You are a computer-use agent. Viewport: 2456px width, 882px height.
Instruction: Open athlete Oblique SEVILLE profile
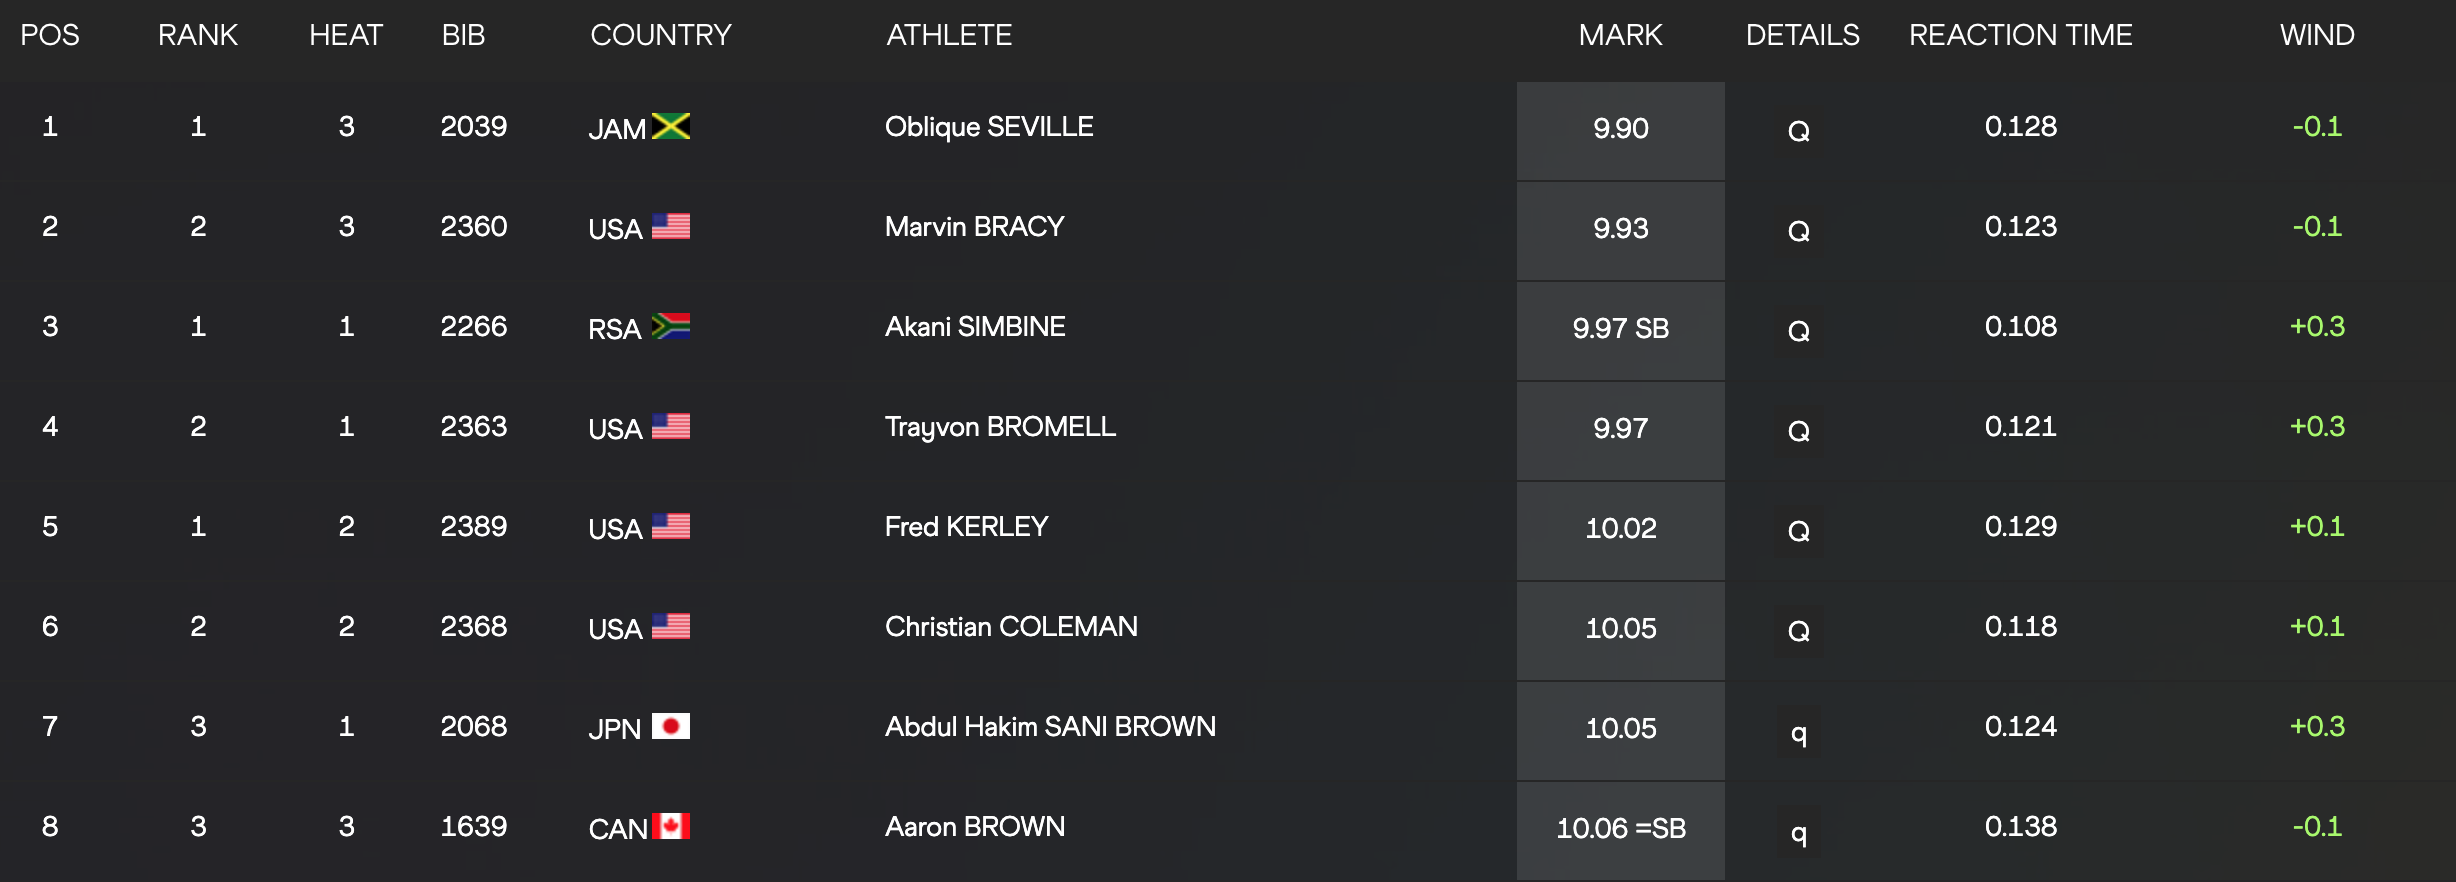tap(989, 127)
